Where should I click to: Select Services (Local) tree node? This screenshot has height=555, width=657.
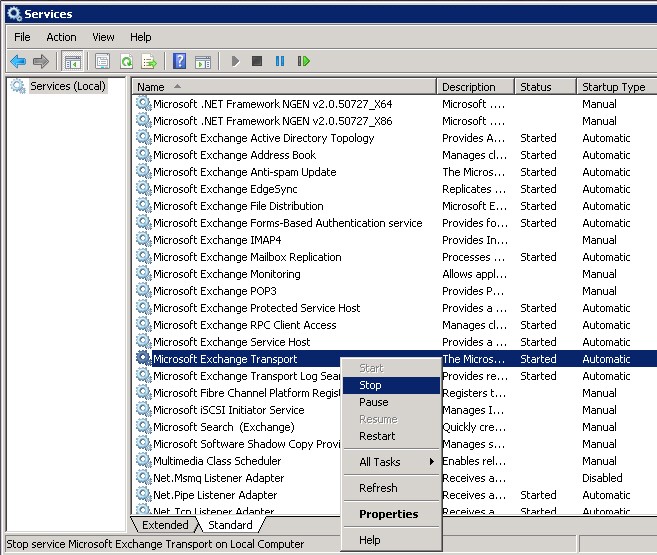67,86
